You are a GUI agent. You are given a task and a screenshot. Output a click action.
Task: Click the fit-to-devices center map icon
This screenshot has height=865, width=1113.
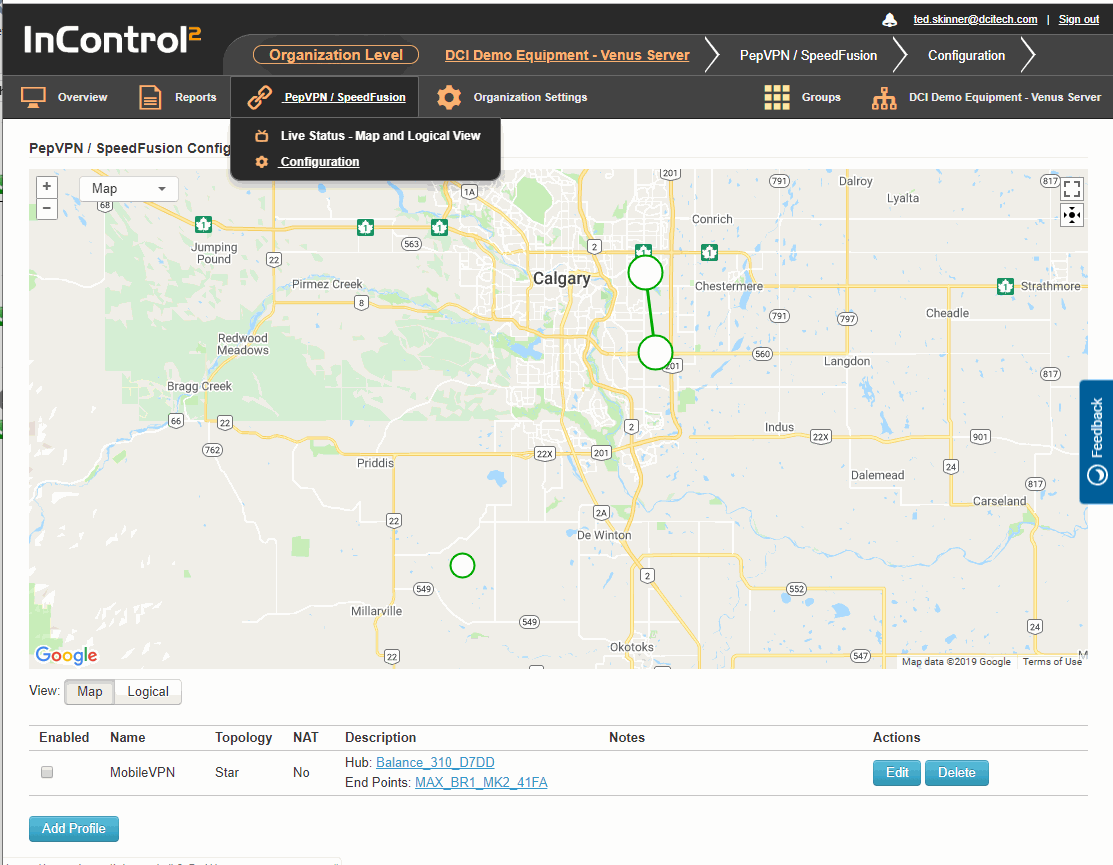point(1072,214)
